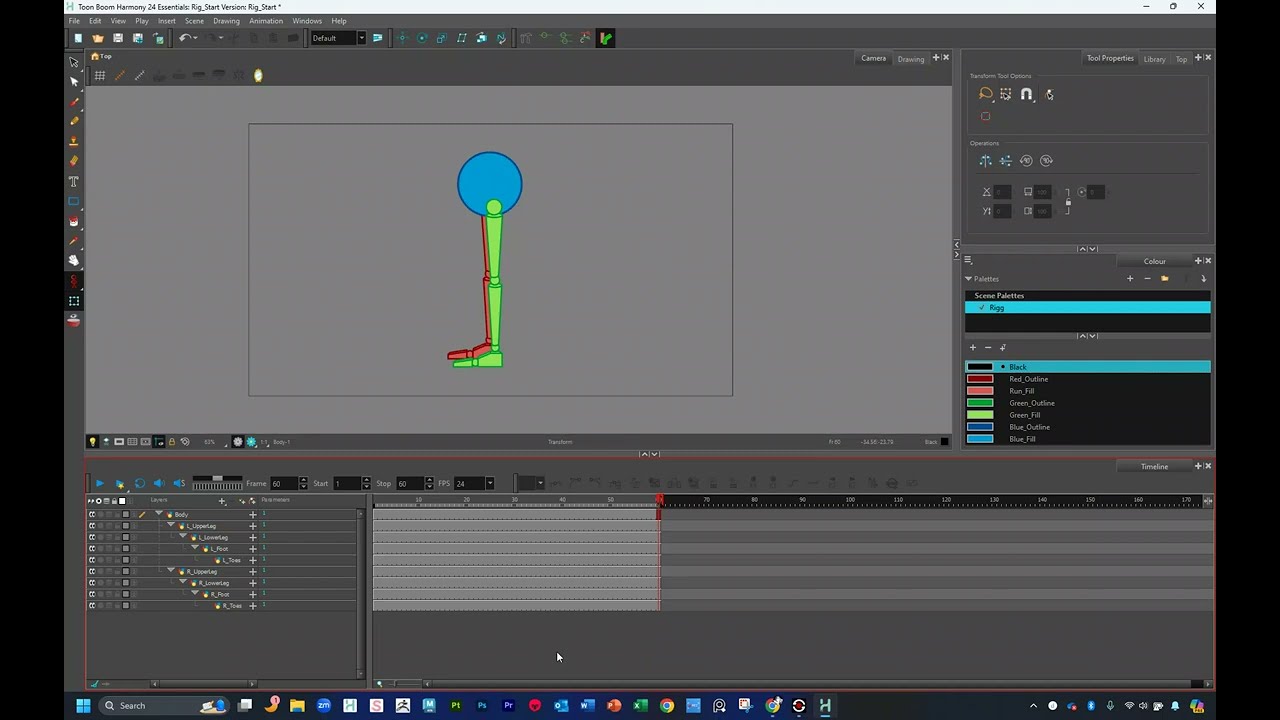The height and width of the screenshot is (720, 1280).
Task: Collapse the L_UpperLeg layer children
Action: (x=171, y=526)
